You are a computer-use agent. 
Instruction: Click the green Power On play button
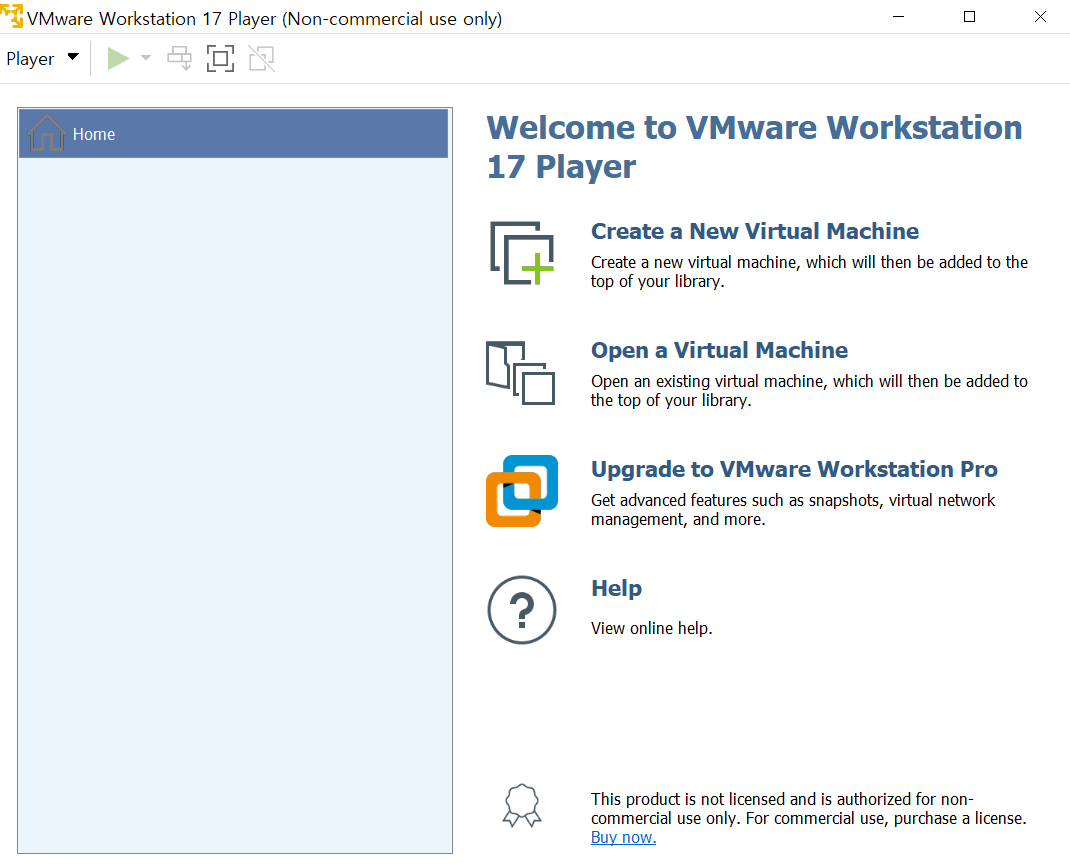(118, 59)
